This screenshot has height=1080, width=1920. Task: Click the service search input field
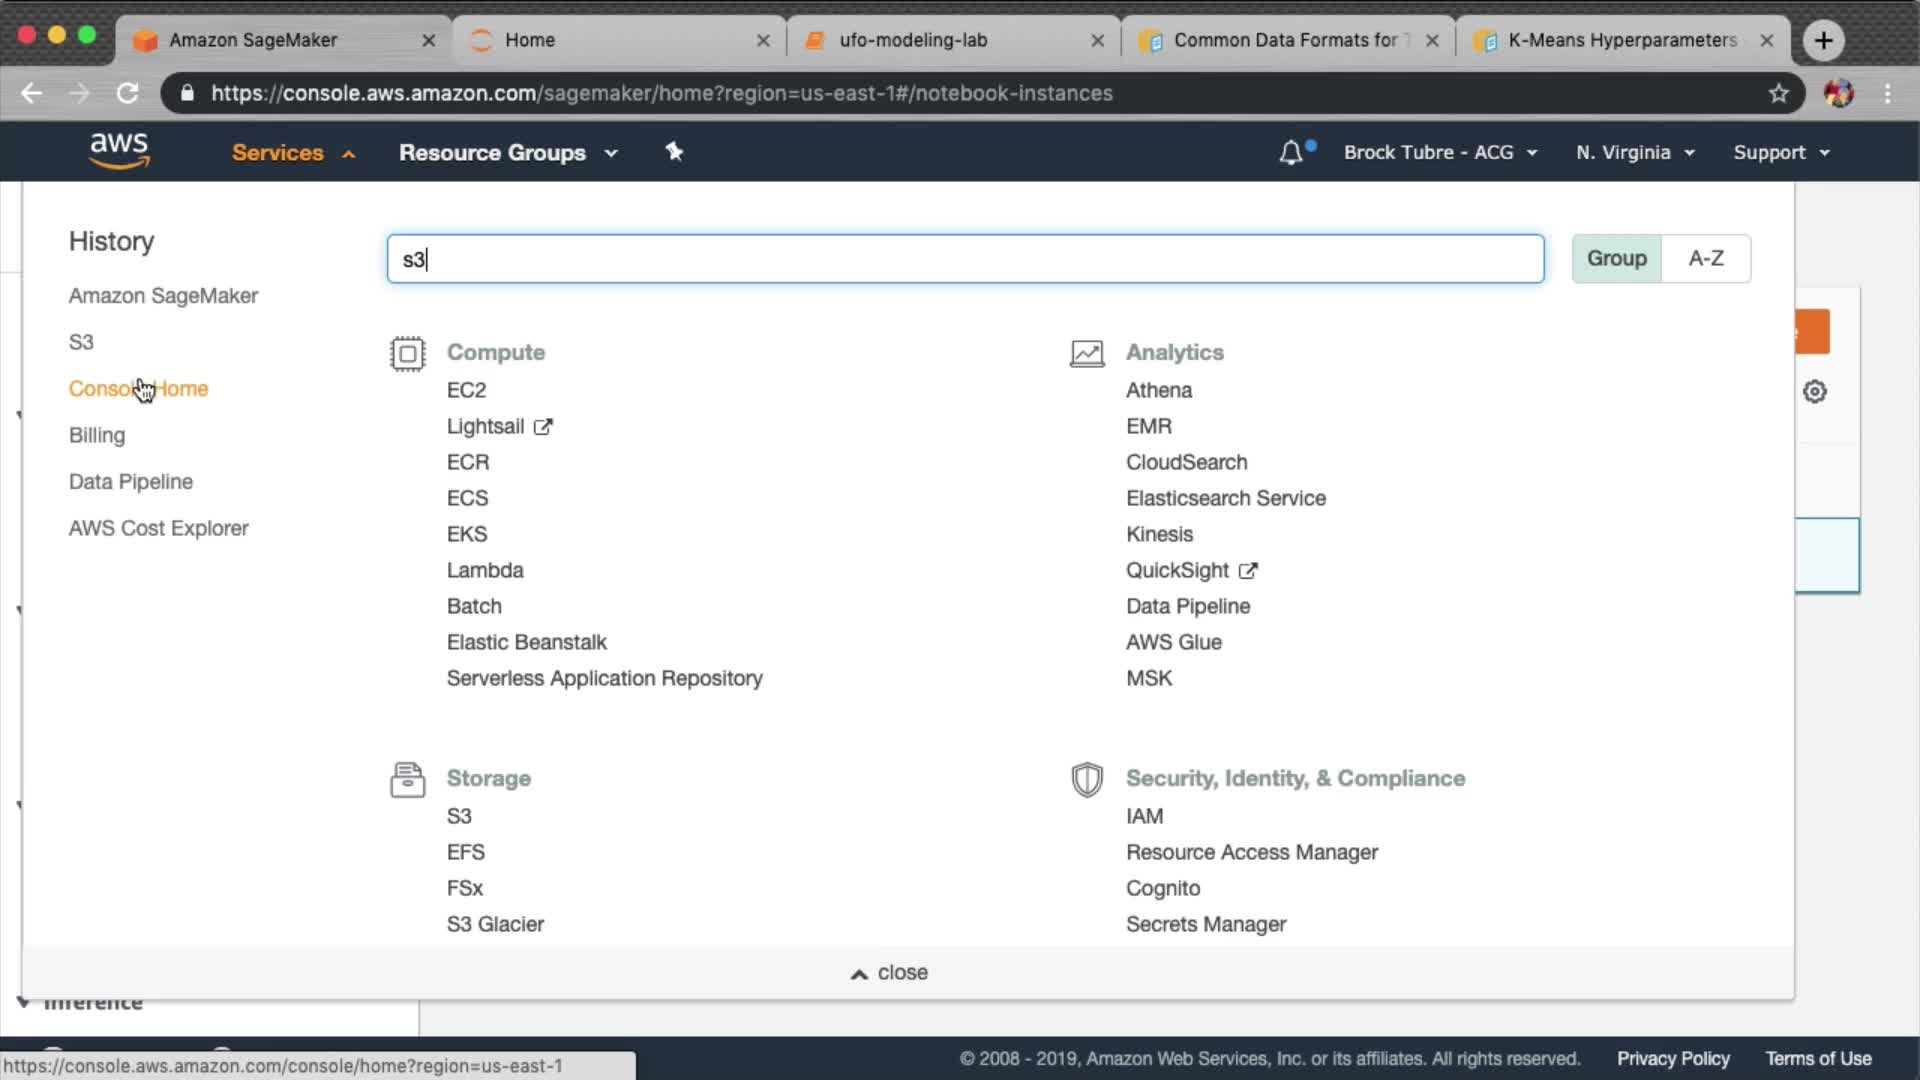[965, 259]
